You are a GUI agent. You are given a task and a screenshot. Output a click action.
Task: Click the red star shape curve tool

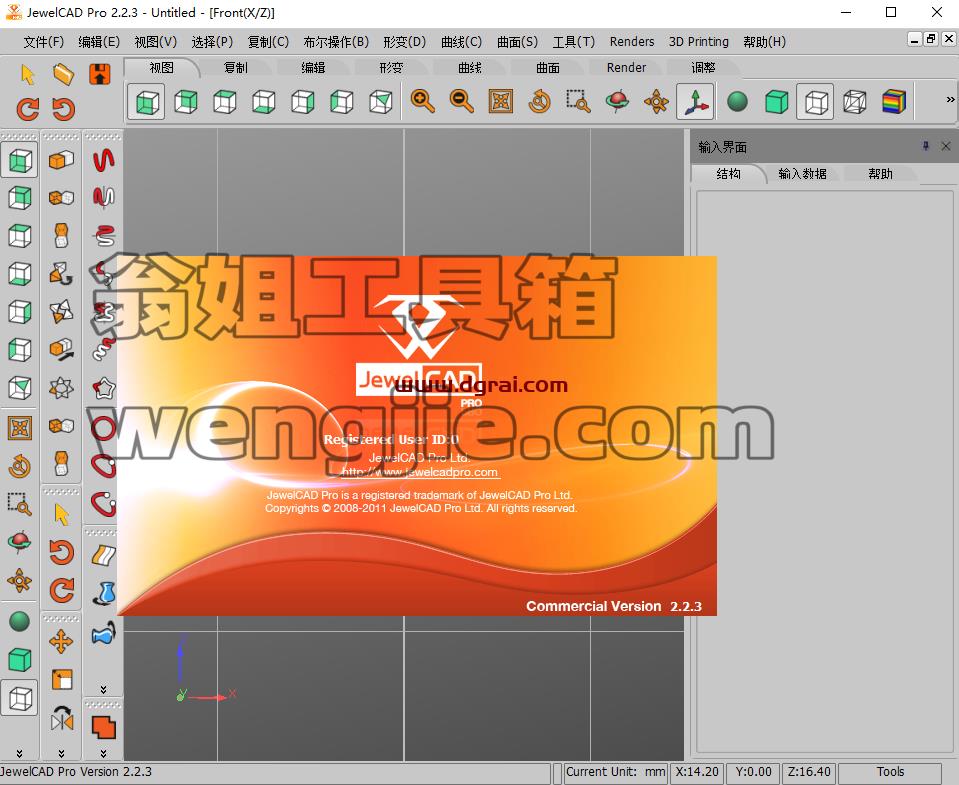tap(103, 388)
